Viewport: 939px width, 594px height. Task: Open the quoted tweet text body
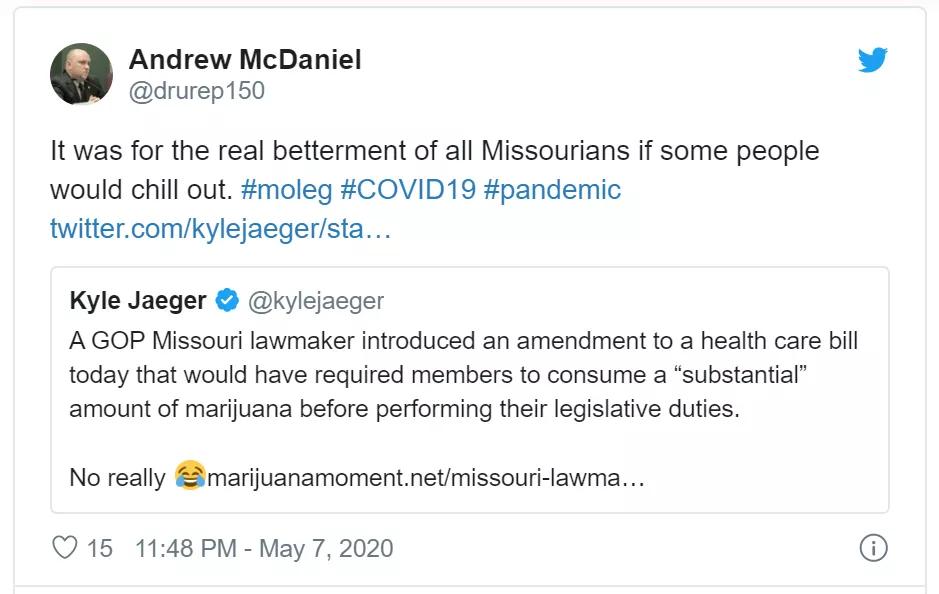463,375
